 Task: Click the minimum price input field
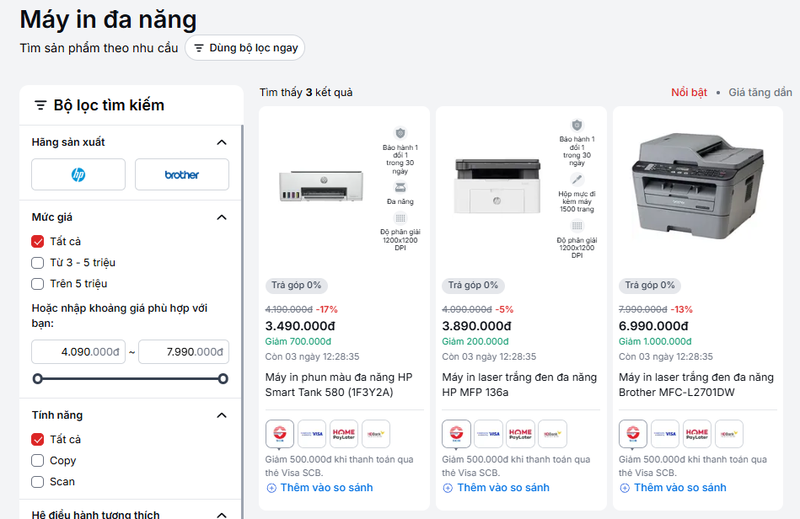pyautogui.click(x=78, y=352)
